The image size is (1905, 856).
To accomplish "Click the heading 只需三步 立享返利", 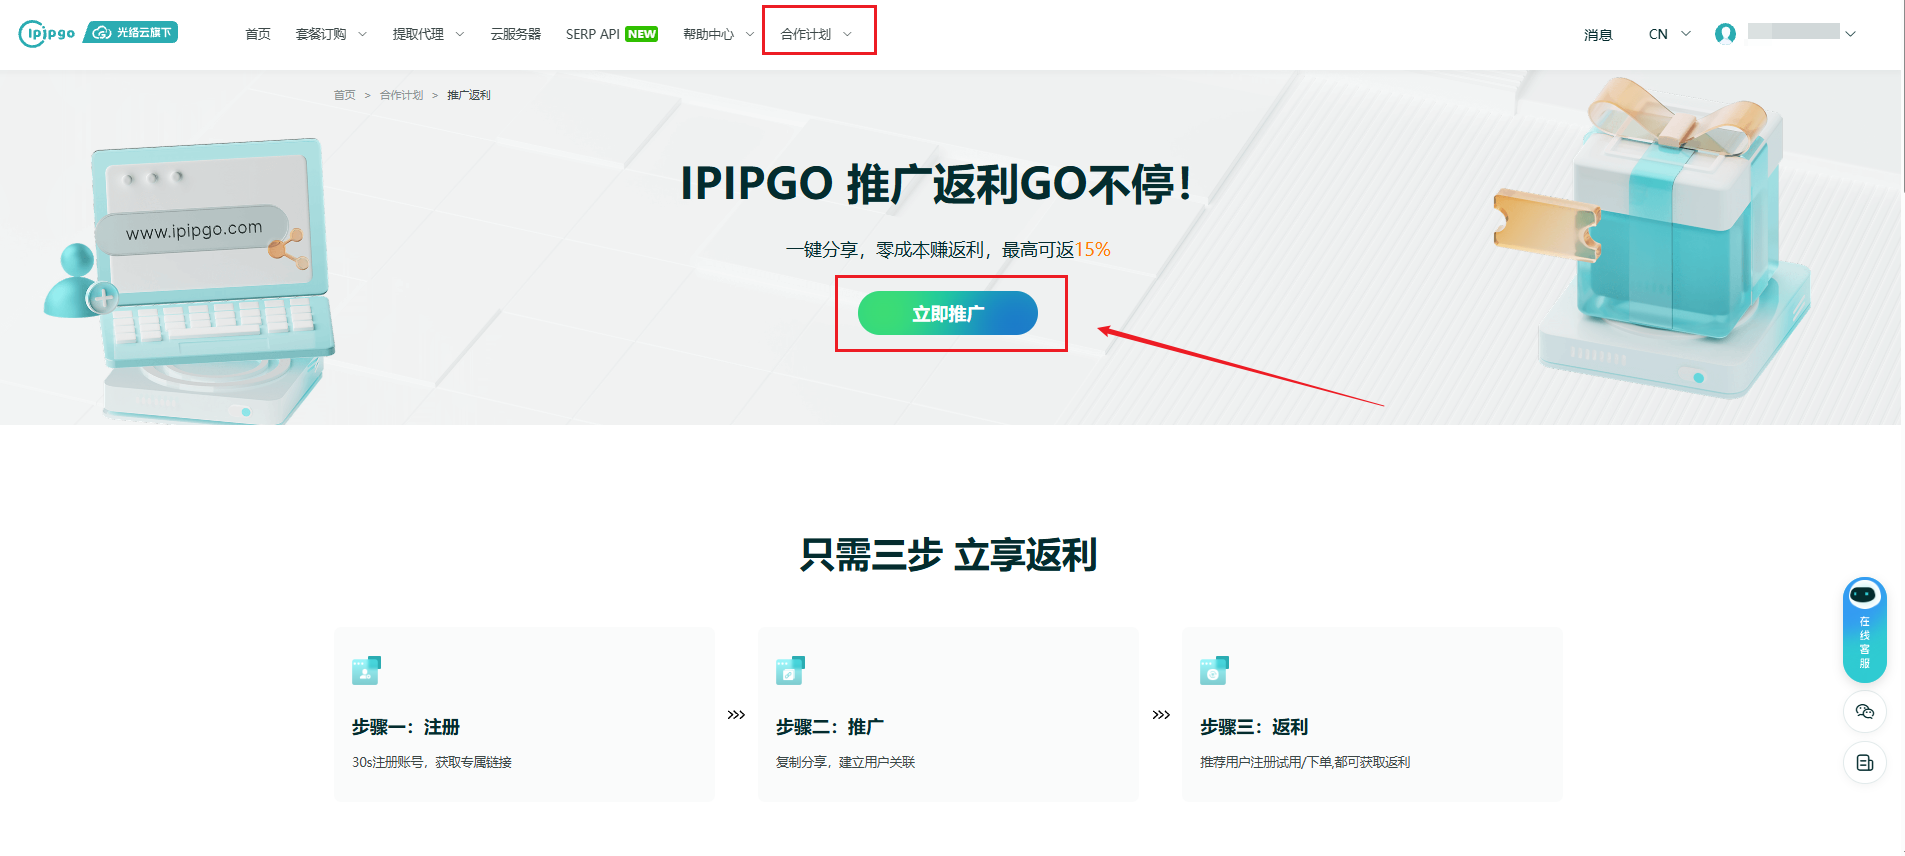I will click(x=948, y=555).
